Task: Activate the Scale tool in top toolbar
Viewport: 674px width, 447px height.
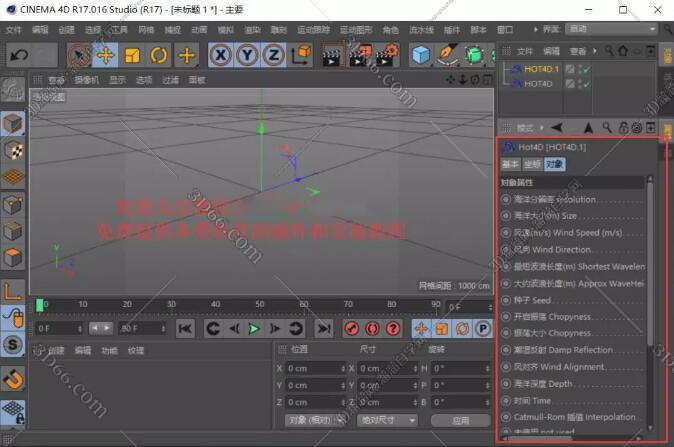Action: click(x=132, y=55)
